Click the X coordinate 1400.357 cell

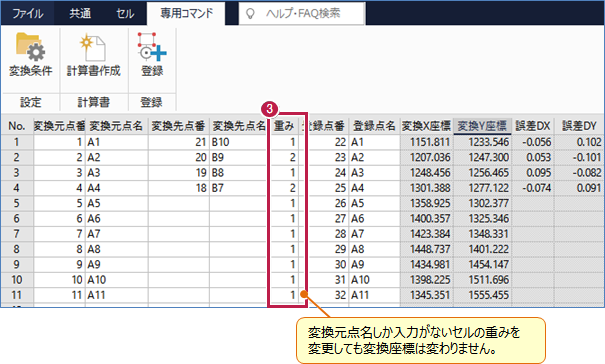point(426,218)
